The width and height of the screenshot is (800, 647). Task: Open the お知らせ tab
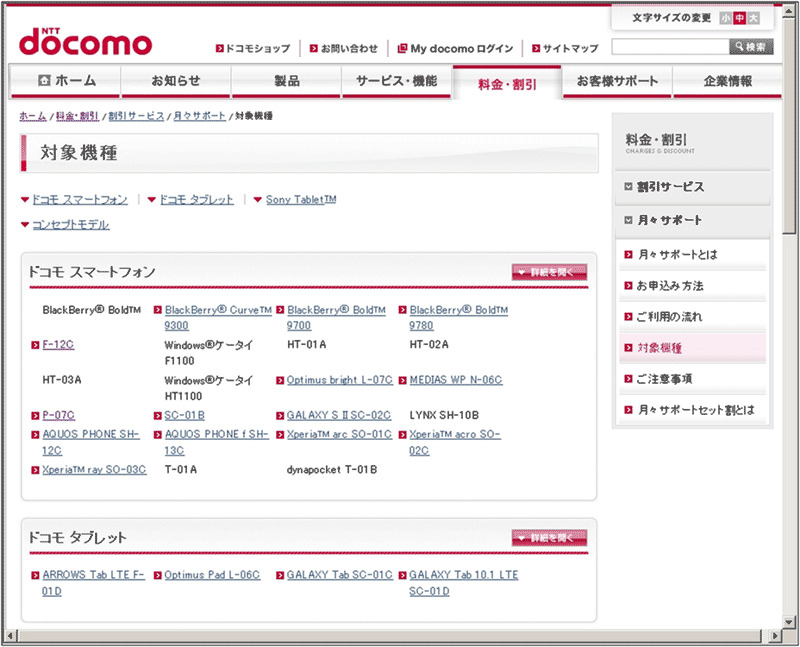176,81
